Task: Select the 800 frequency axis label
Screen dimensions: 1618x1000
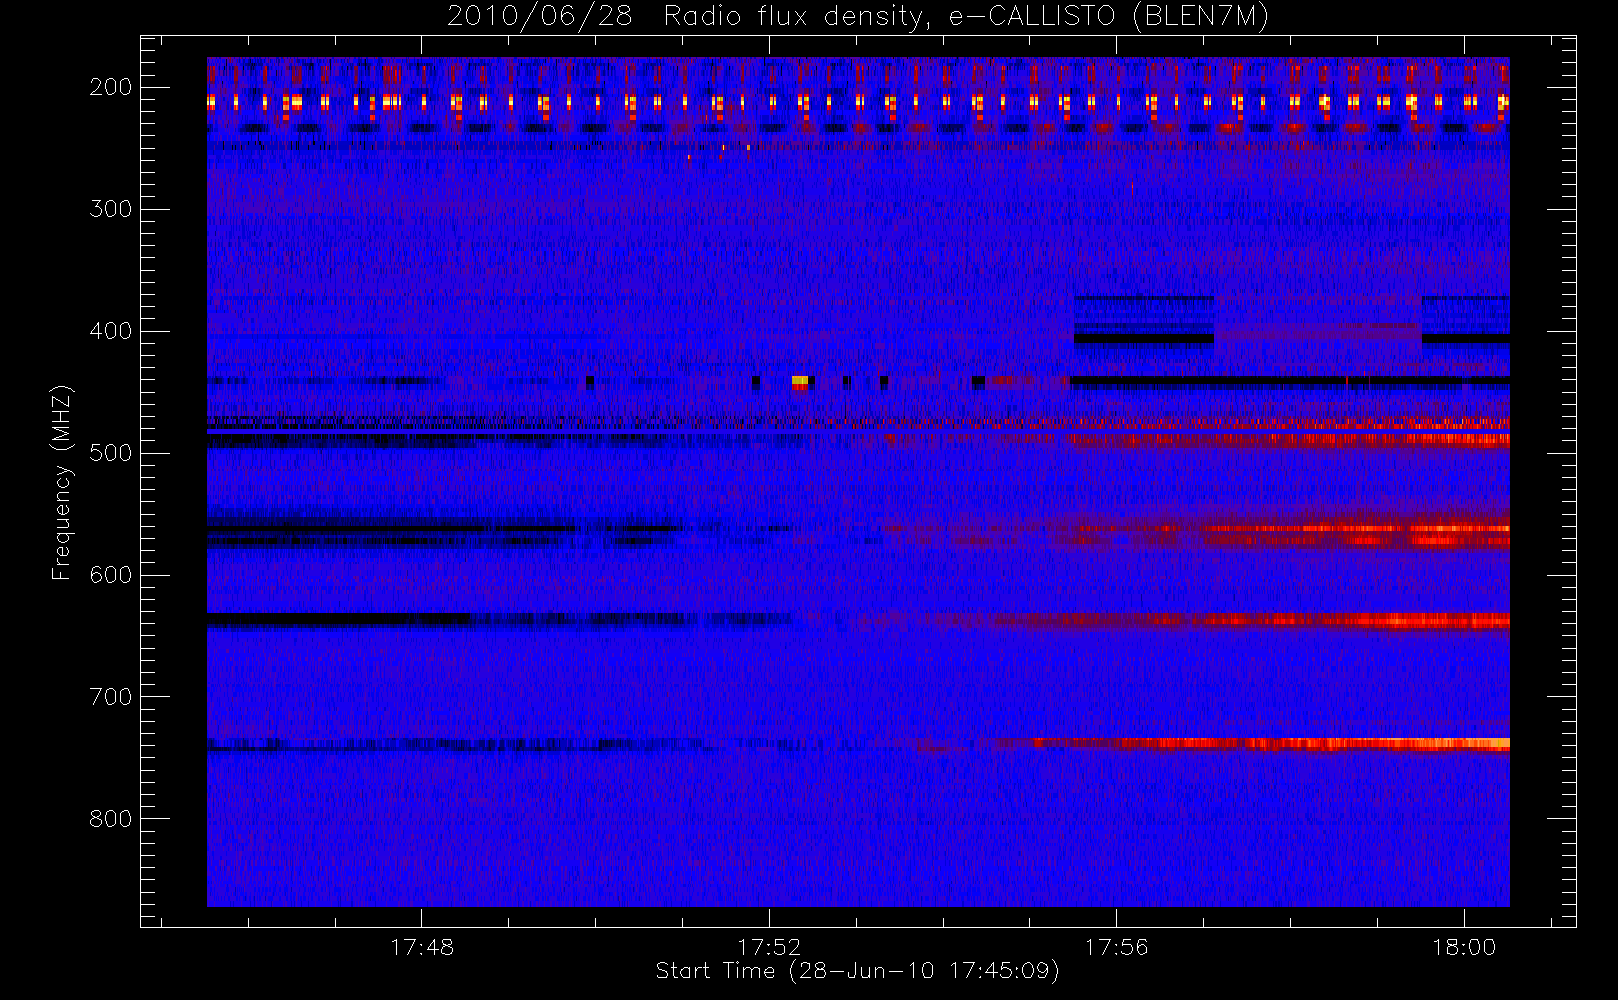Action: tap(110, 819)
